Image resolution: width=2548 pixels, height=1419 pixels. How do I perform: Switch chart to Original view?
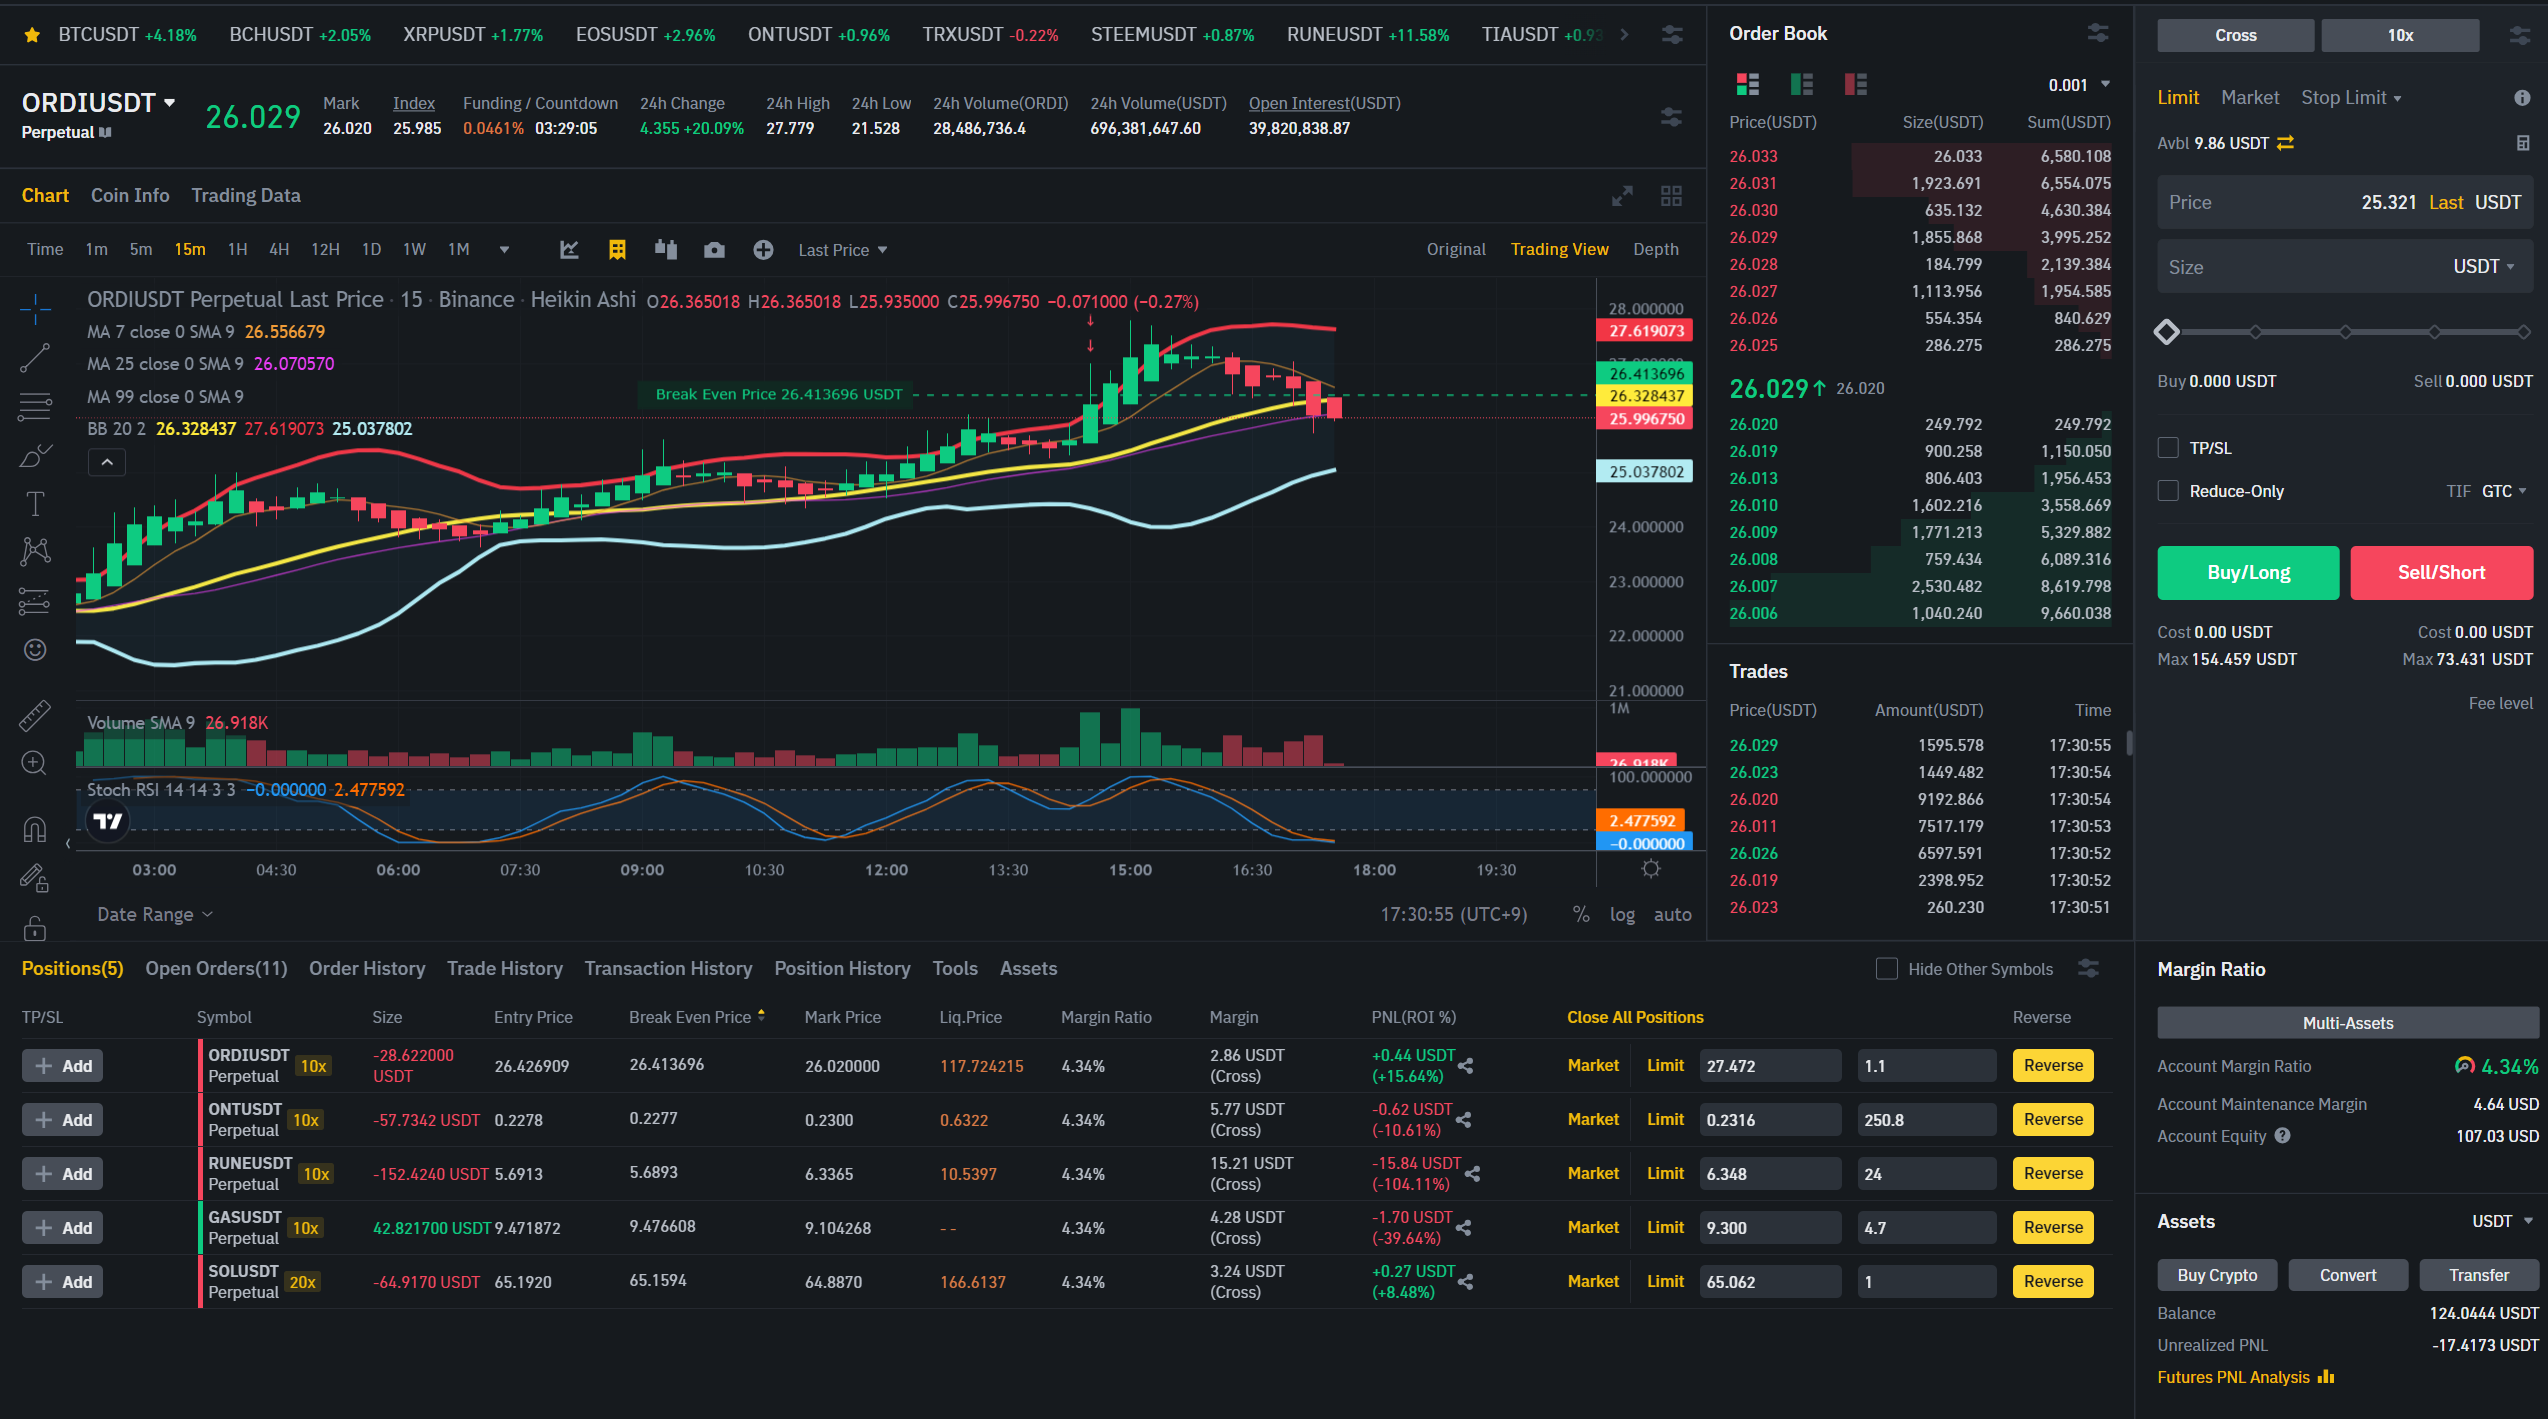coord(1456,249)
